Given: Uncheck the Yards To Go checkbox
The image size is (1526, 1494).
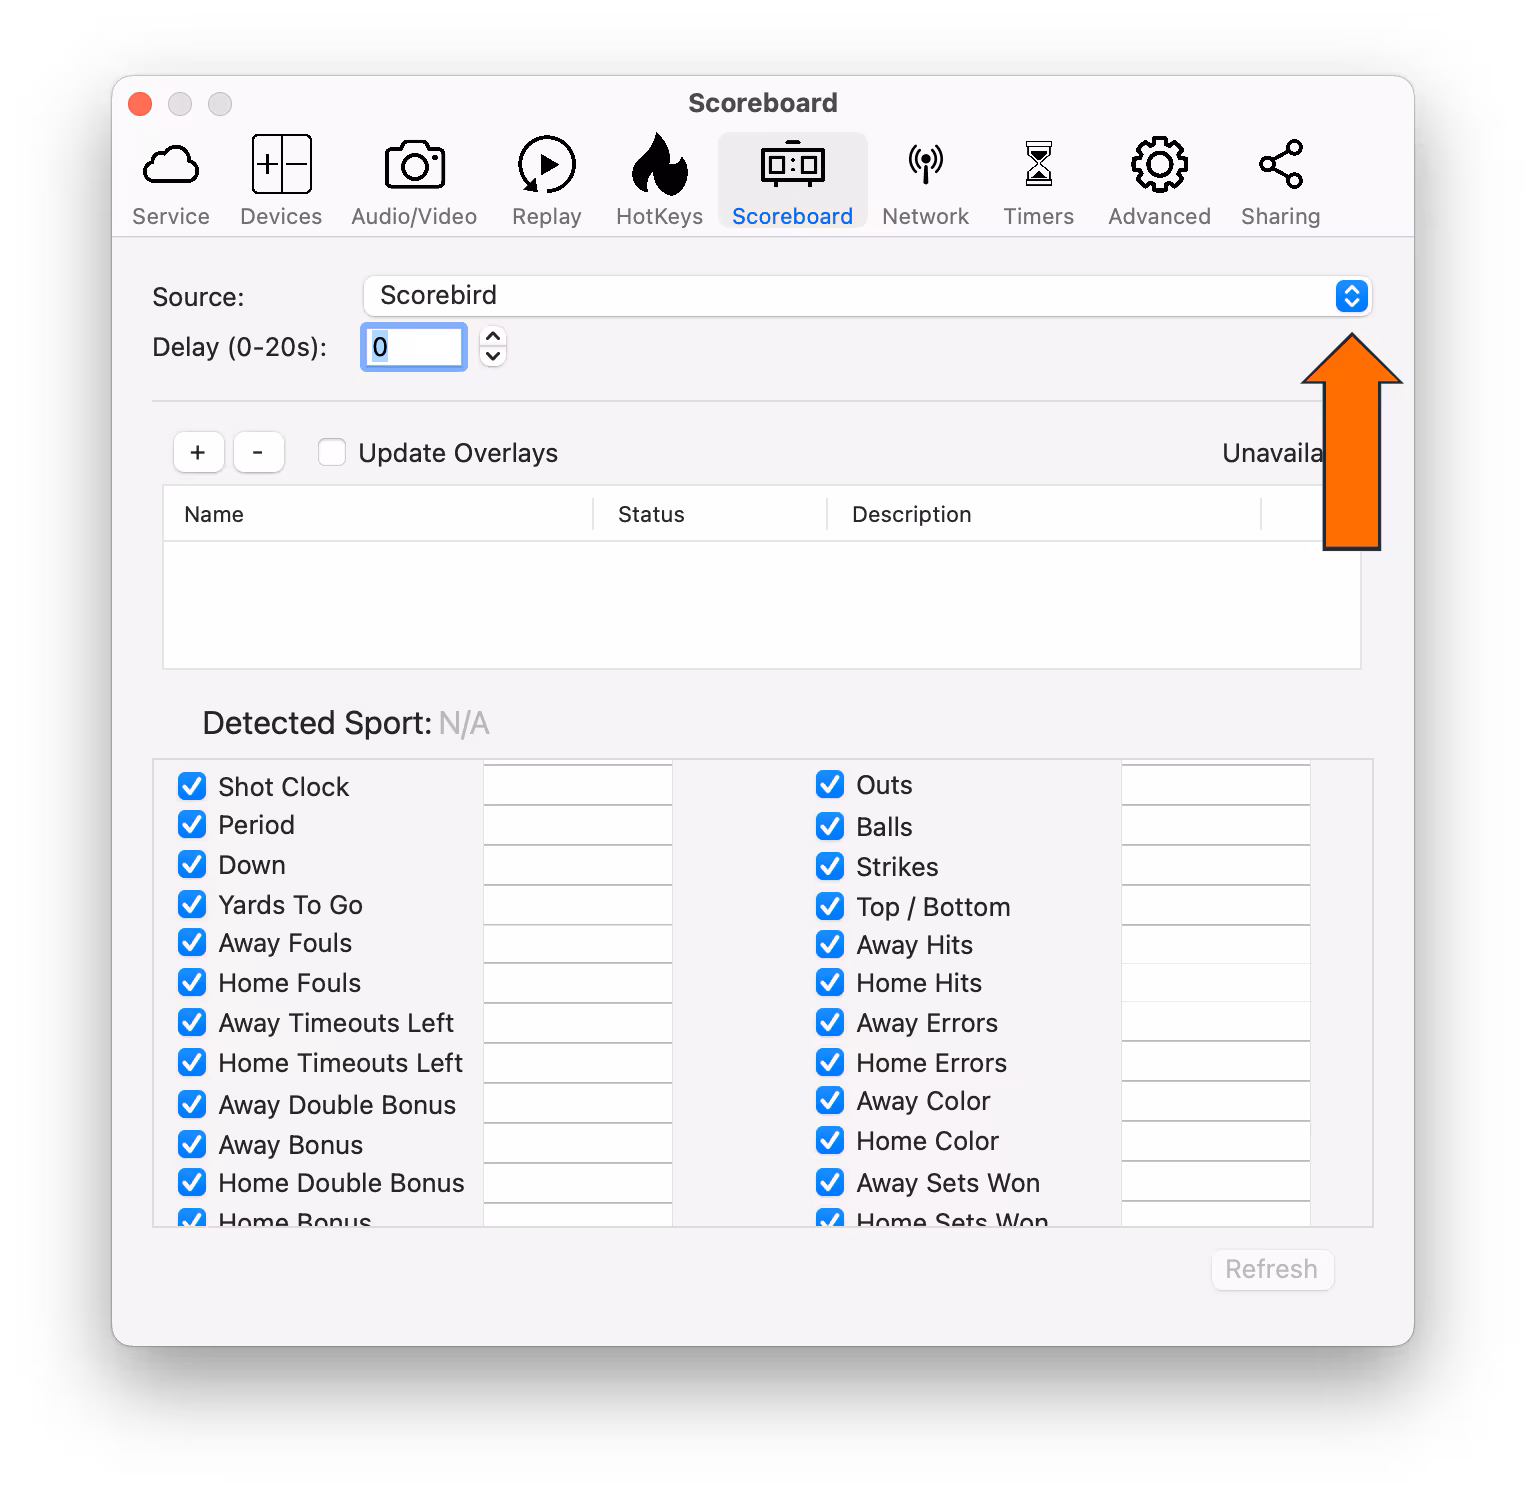Looking at the screenshot, I should tap(192, 904).
